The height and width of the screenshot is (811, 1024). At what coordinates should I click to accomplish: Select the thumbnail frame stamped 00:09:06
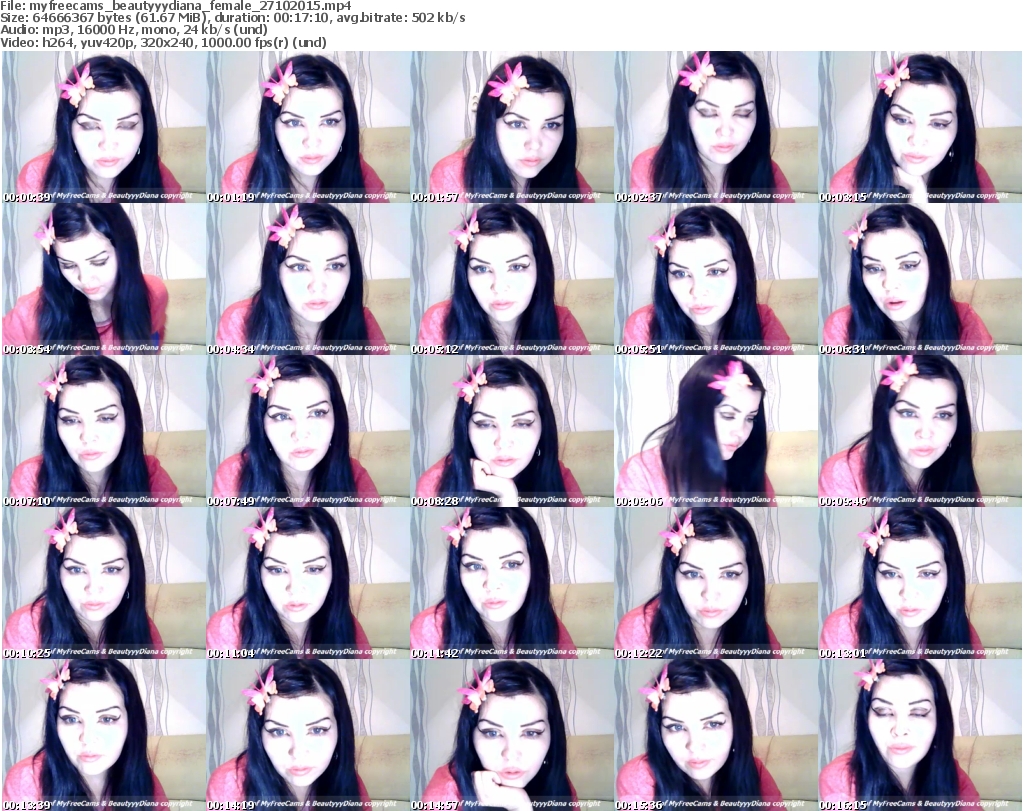(x=716, y=431)
